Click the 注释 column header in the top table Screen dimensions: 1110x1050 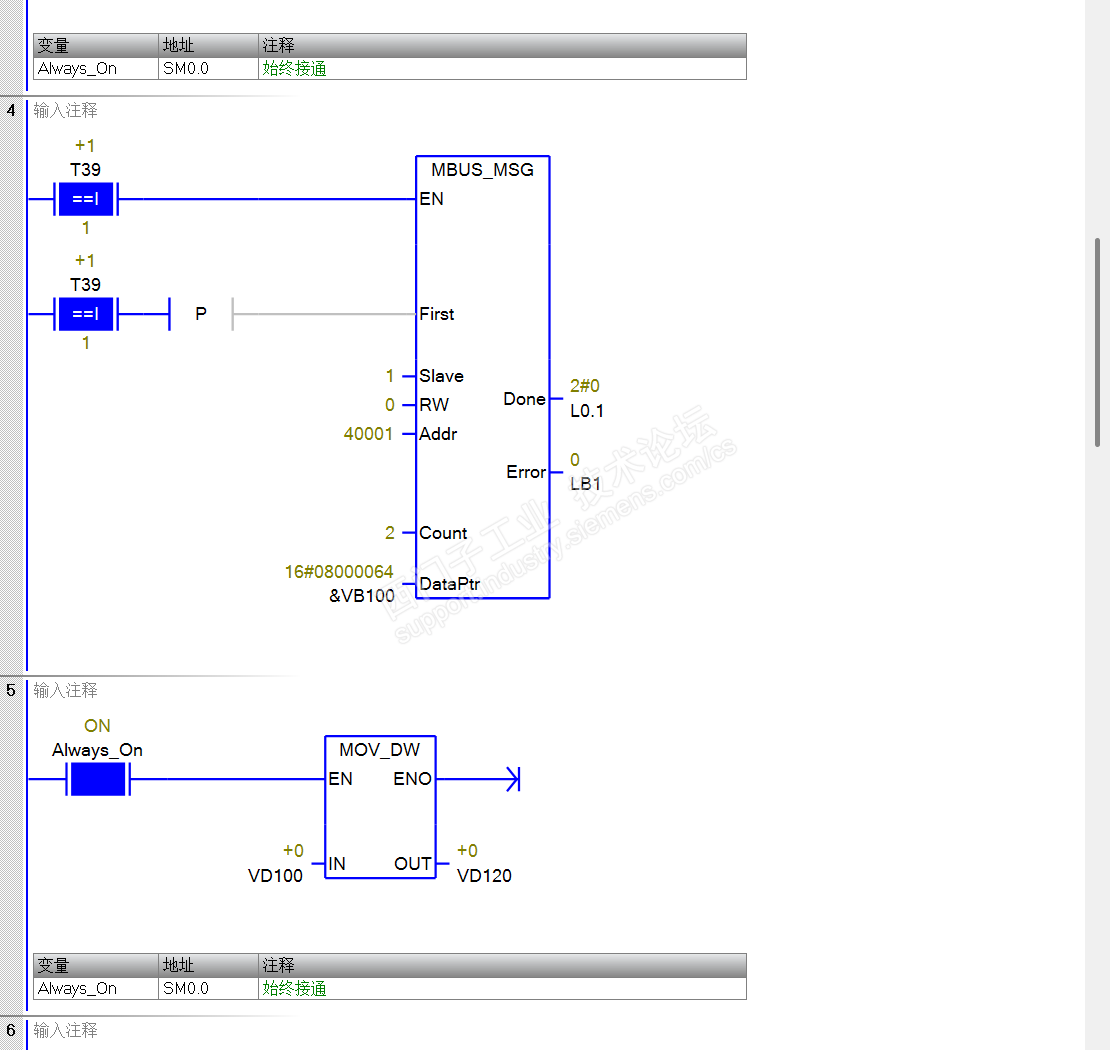(502, 45)
